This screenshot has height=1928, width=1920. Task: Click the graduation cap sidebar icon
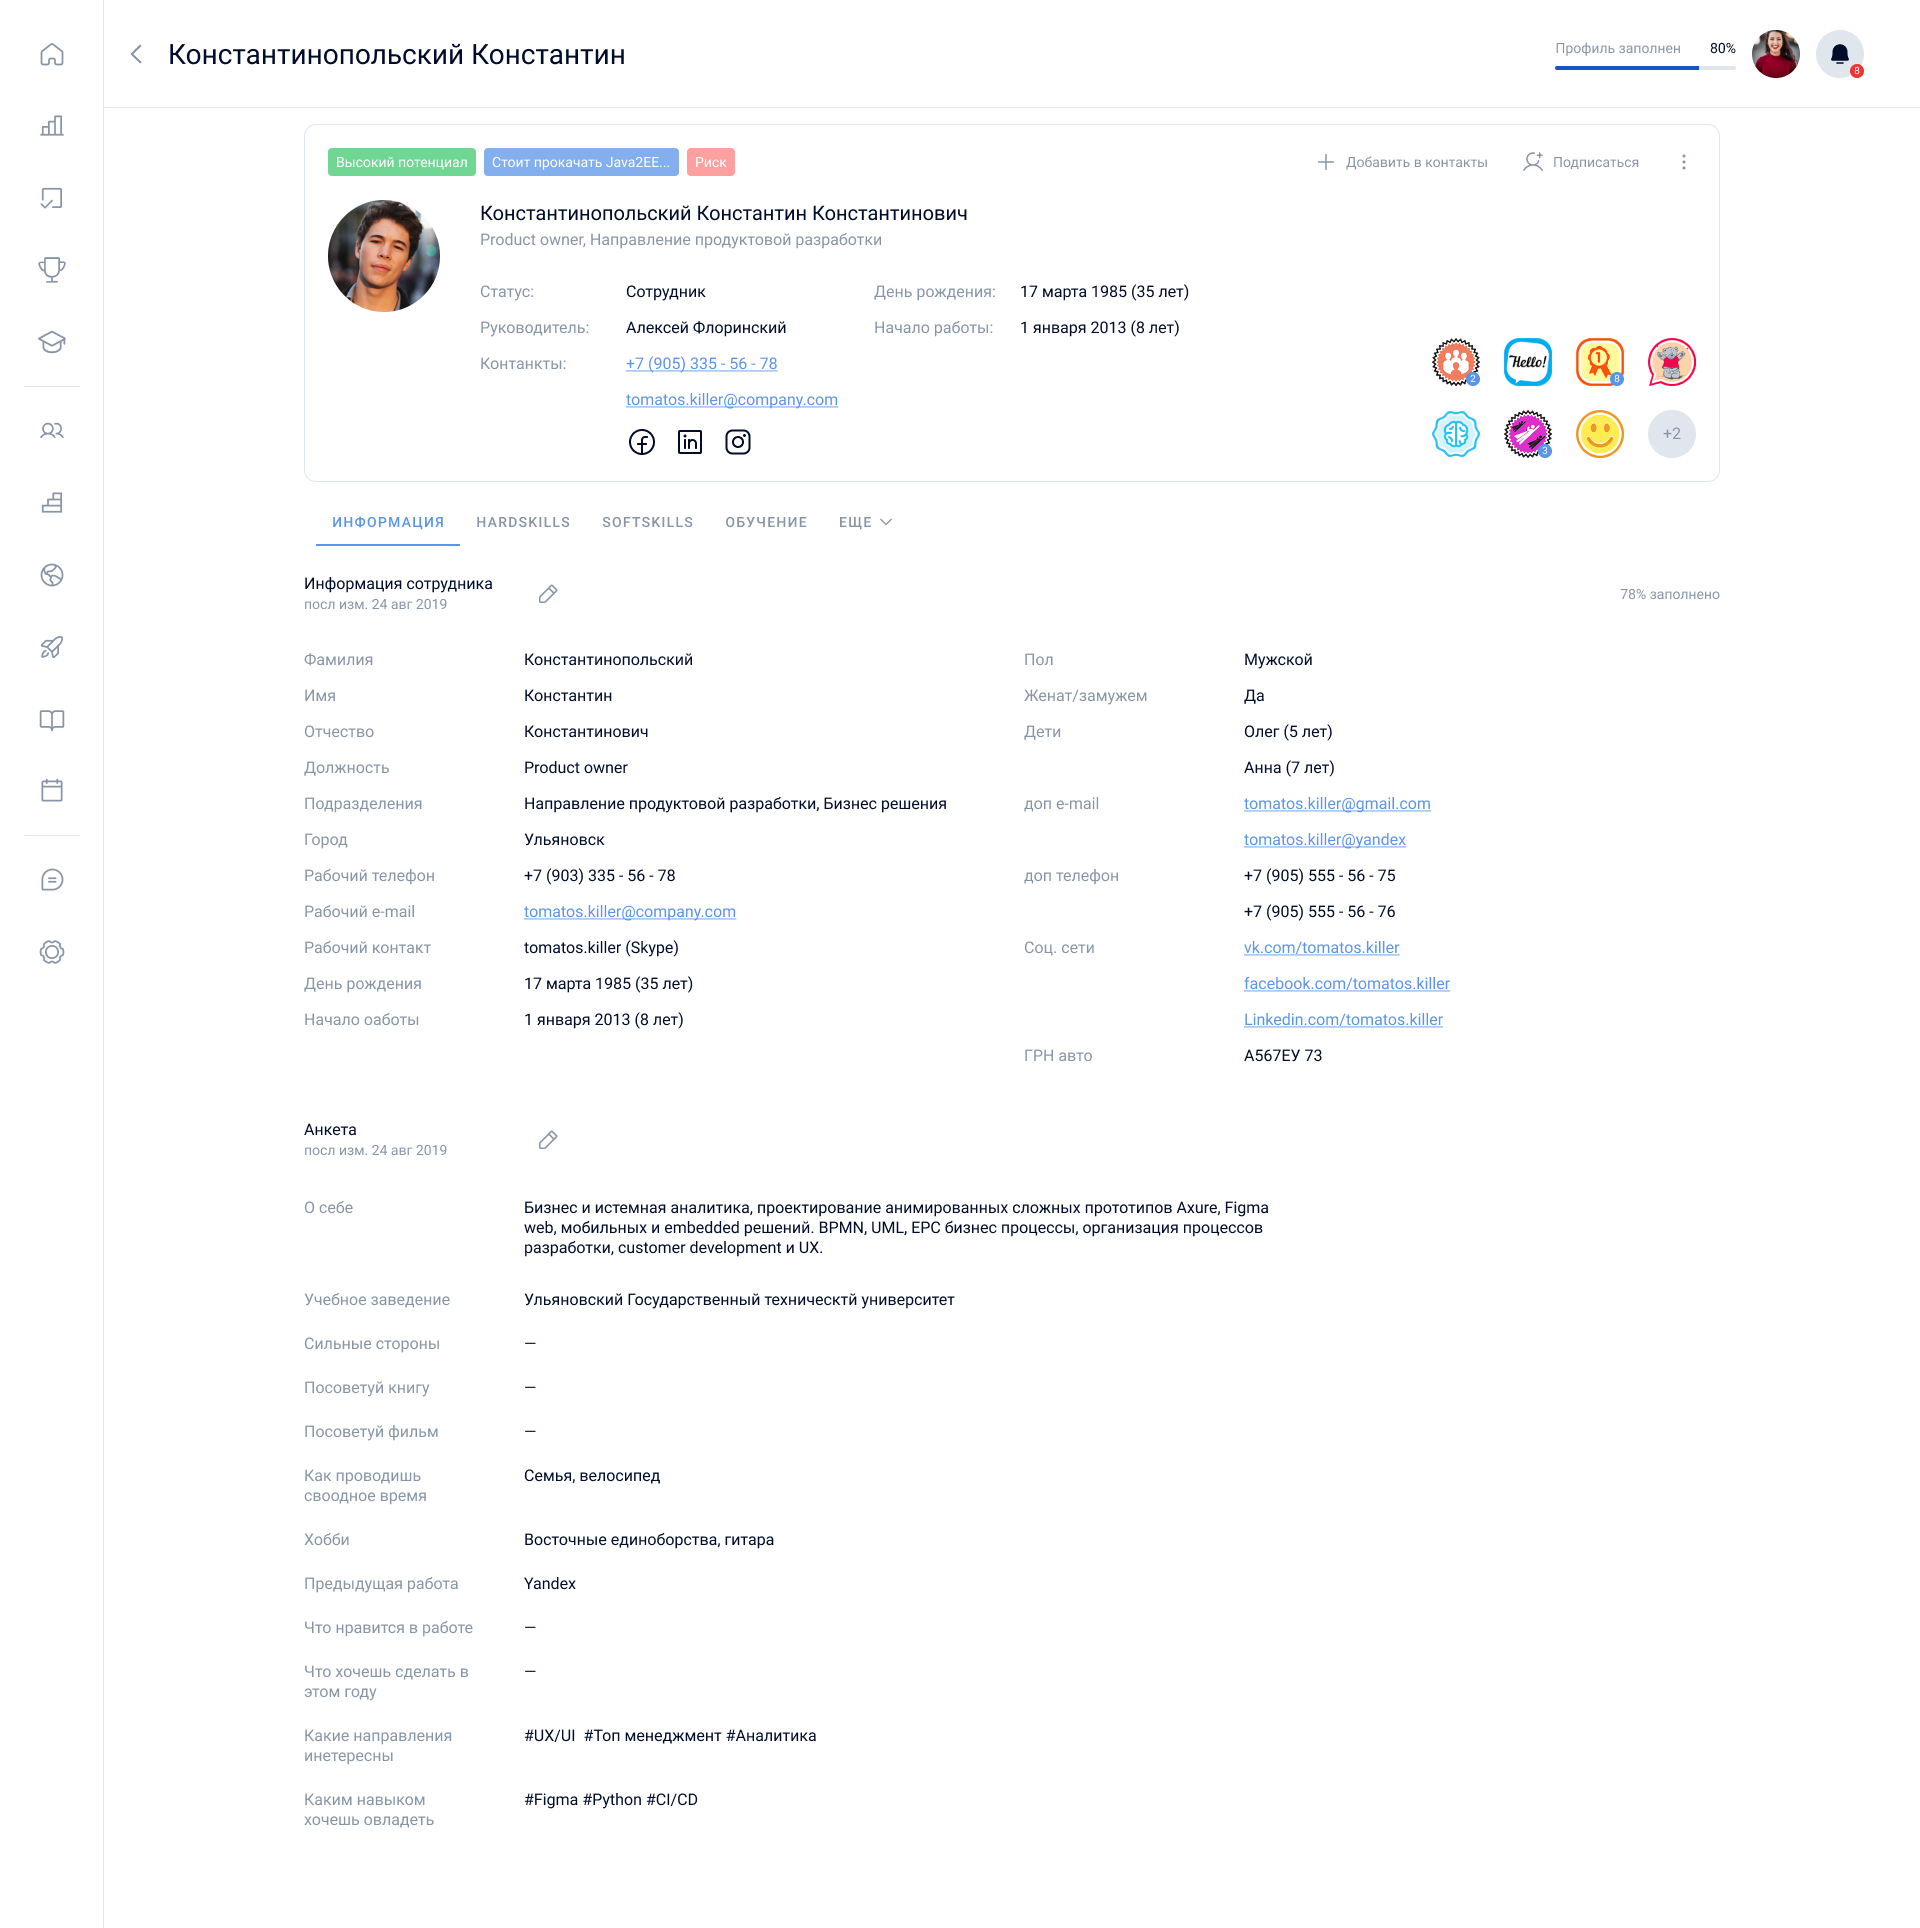tap(52, 342)
